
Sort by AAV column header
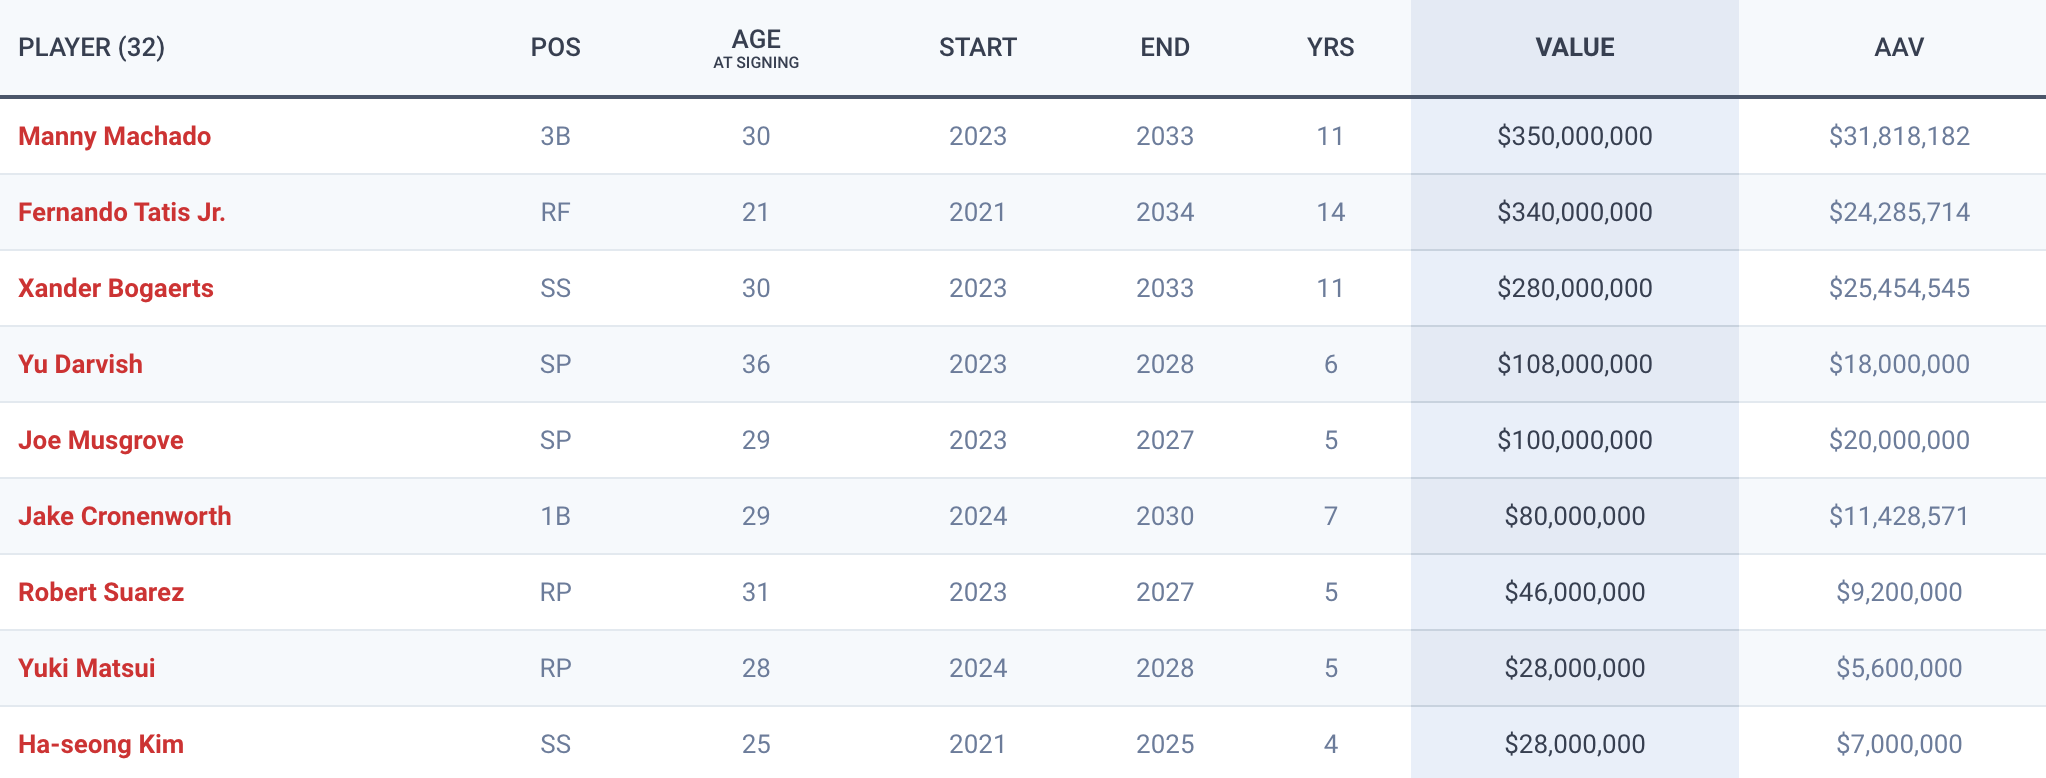pos(1899,47)
